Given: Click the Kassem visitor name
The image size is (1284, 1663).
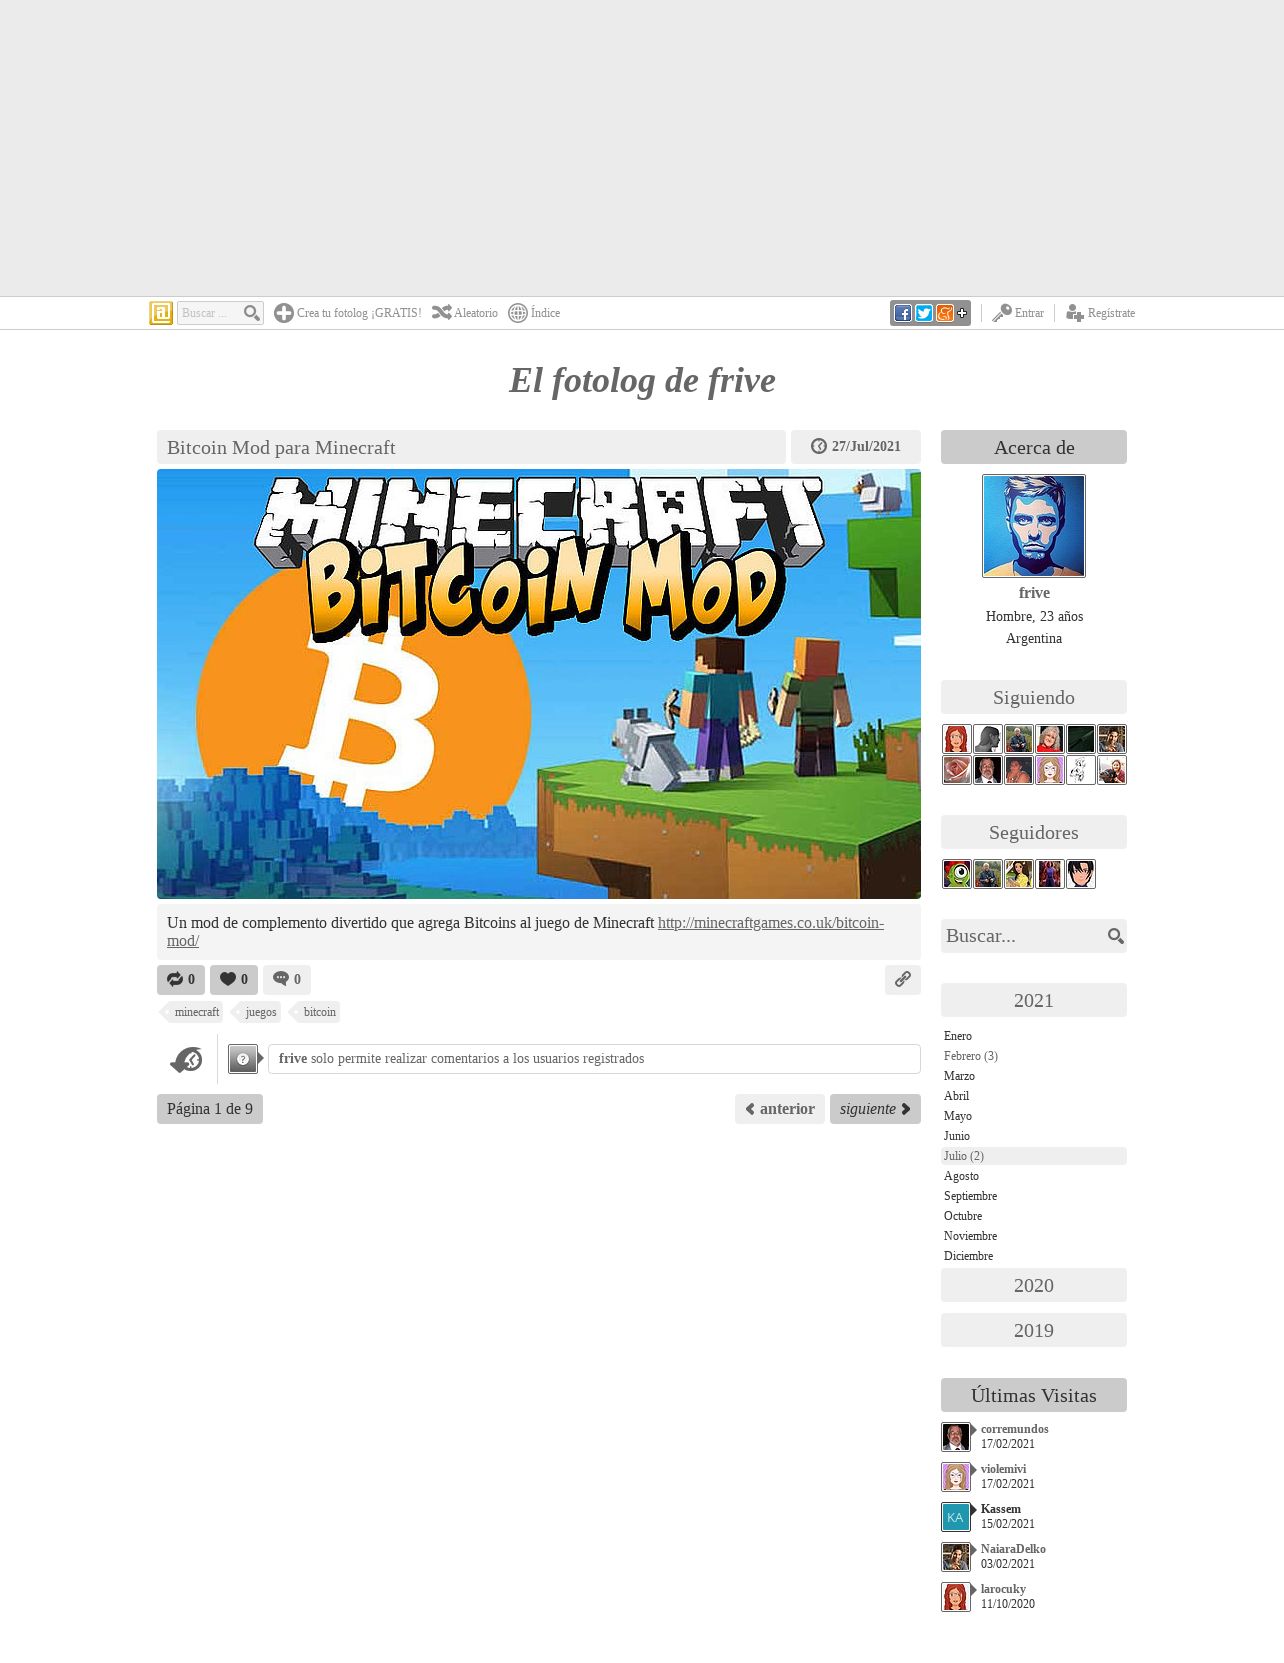Looking at the screenshot, I should [x=1000, y=1509].
